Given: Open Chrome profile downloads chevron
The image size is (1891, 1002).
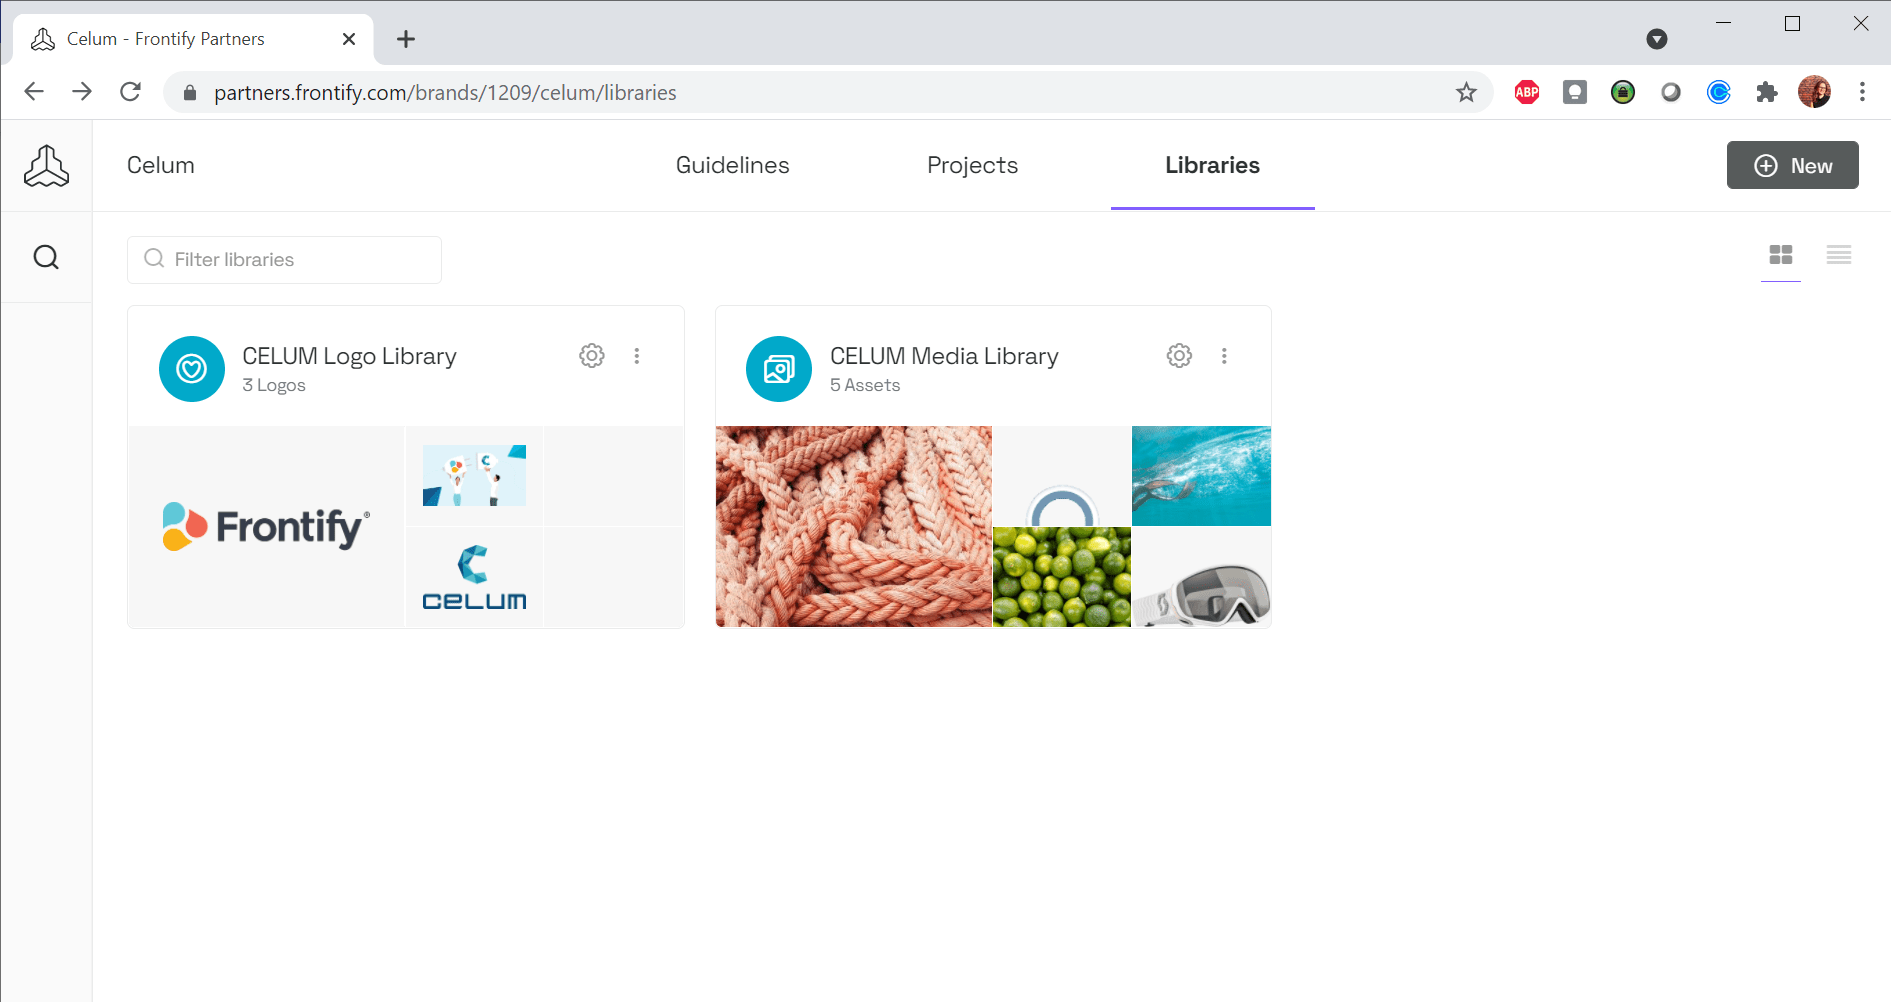Looking at the screenshot, I should pos(1657,39).
